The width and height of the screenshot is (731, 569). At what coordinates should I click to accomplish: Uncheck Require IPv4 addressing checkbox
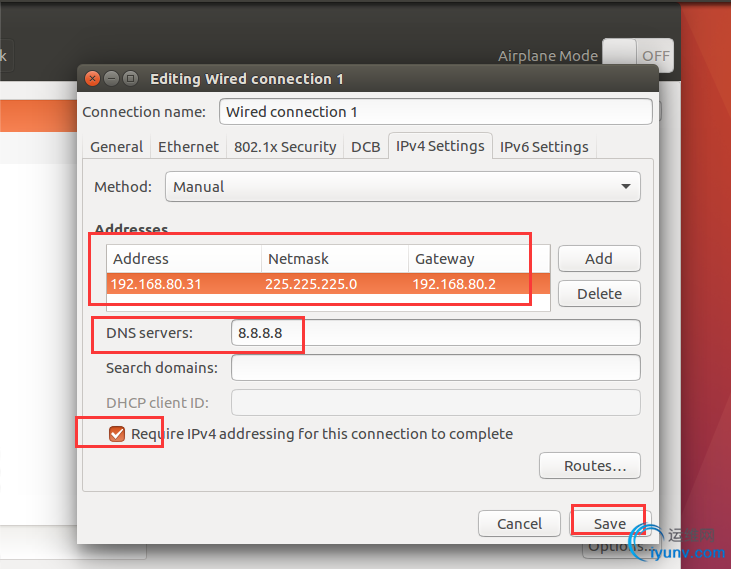(117, 433)
